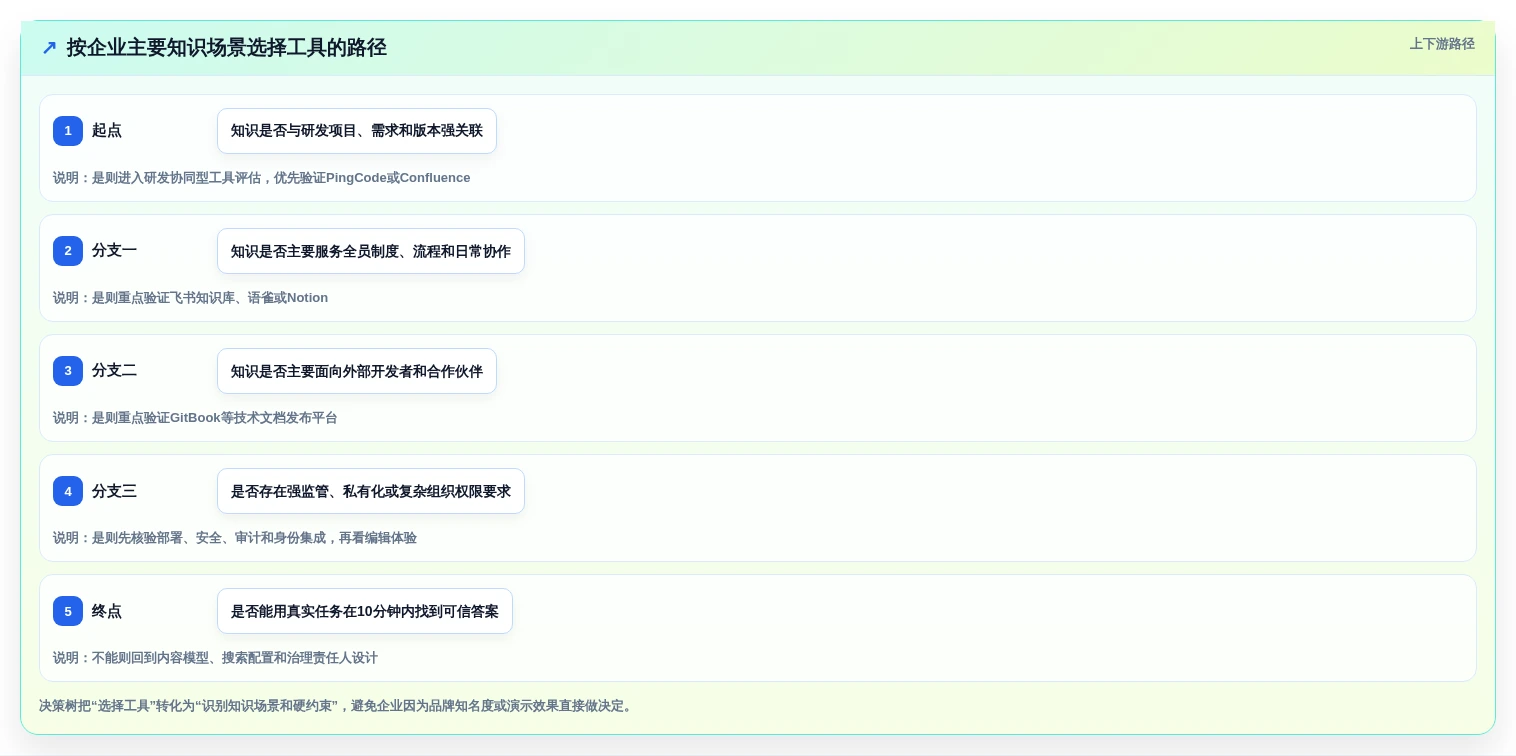The image size is (1516, 756).
Task: Click the step number 2 badge
Action: [68, 251]
